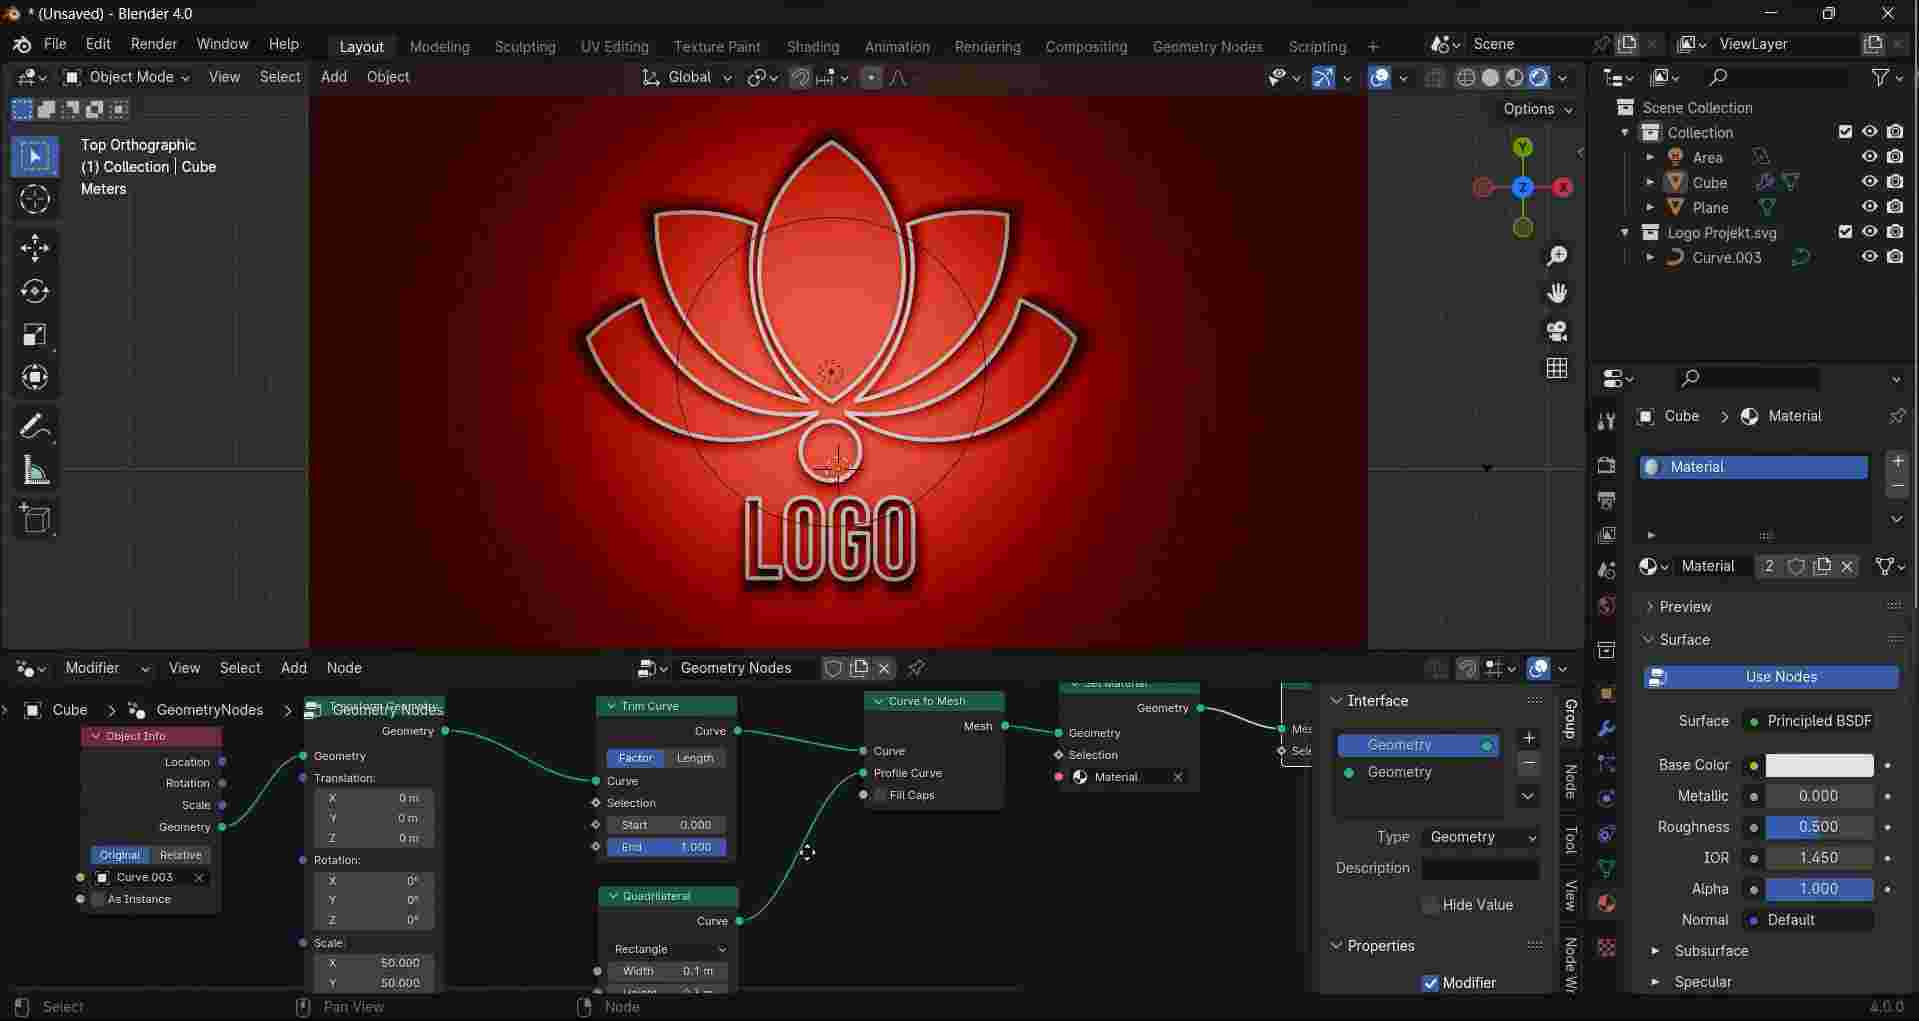Select the Move tool
Screen dimensions: 1919x1021
coord(35,248)
